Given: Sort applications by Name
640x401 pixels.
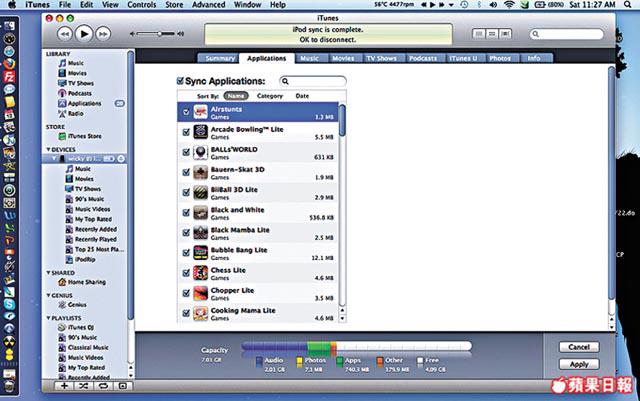Looking at the screenshot, I should [236, 96].
